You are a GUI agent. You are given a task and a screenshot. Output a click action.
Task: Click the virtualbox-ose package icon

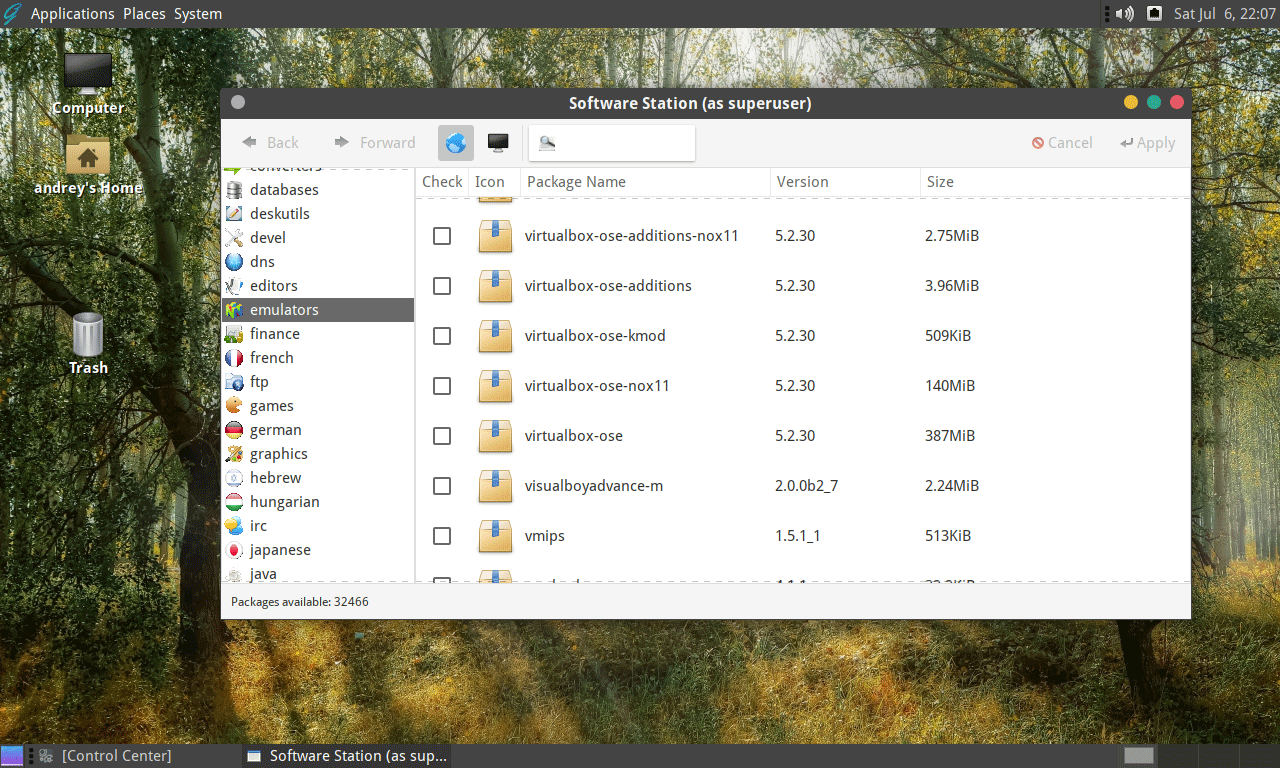click(495, 436)
